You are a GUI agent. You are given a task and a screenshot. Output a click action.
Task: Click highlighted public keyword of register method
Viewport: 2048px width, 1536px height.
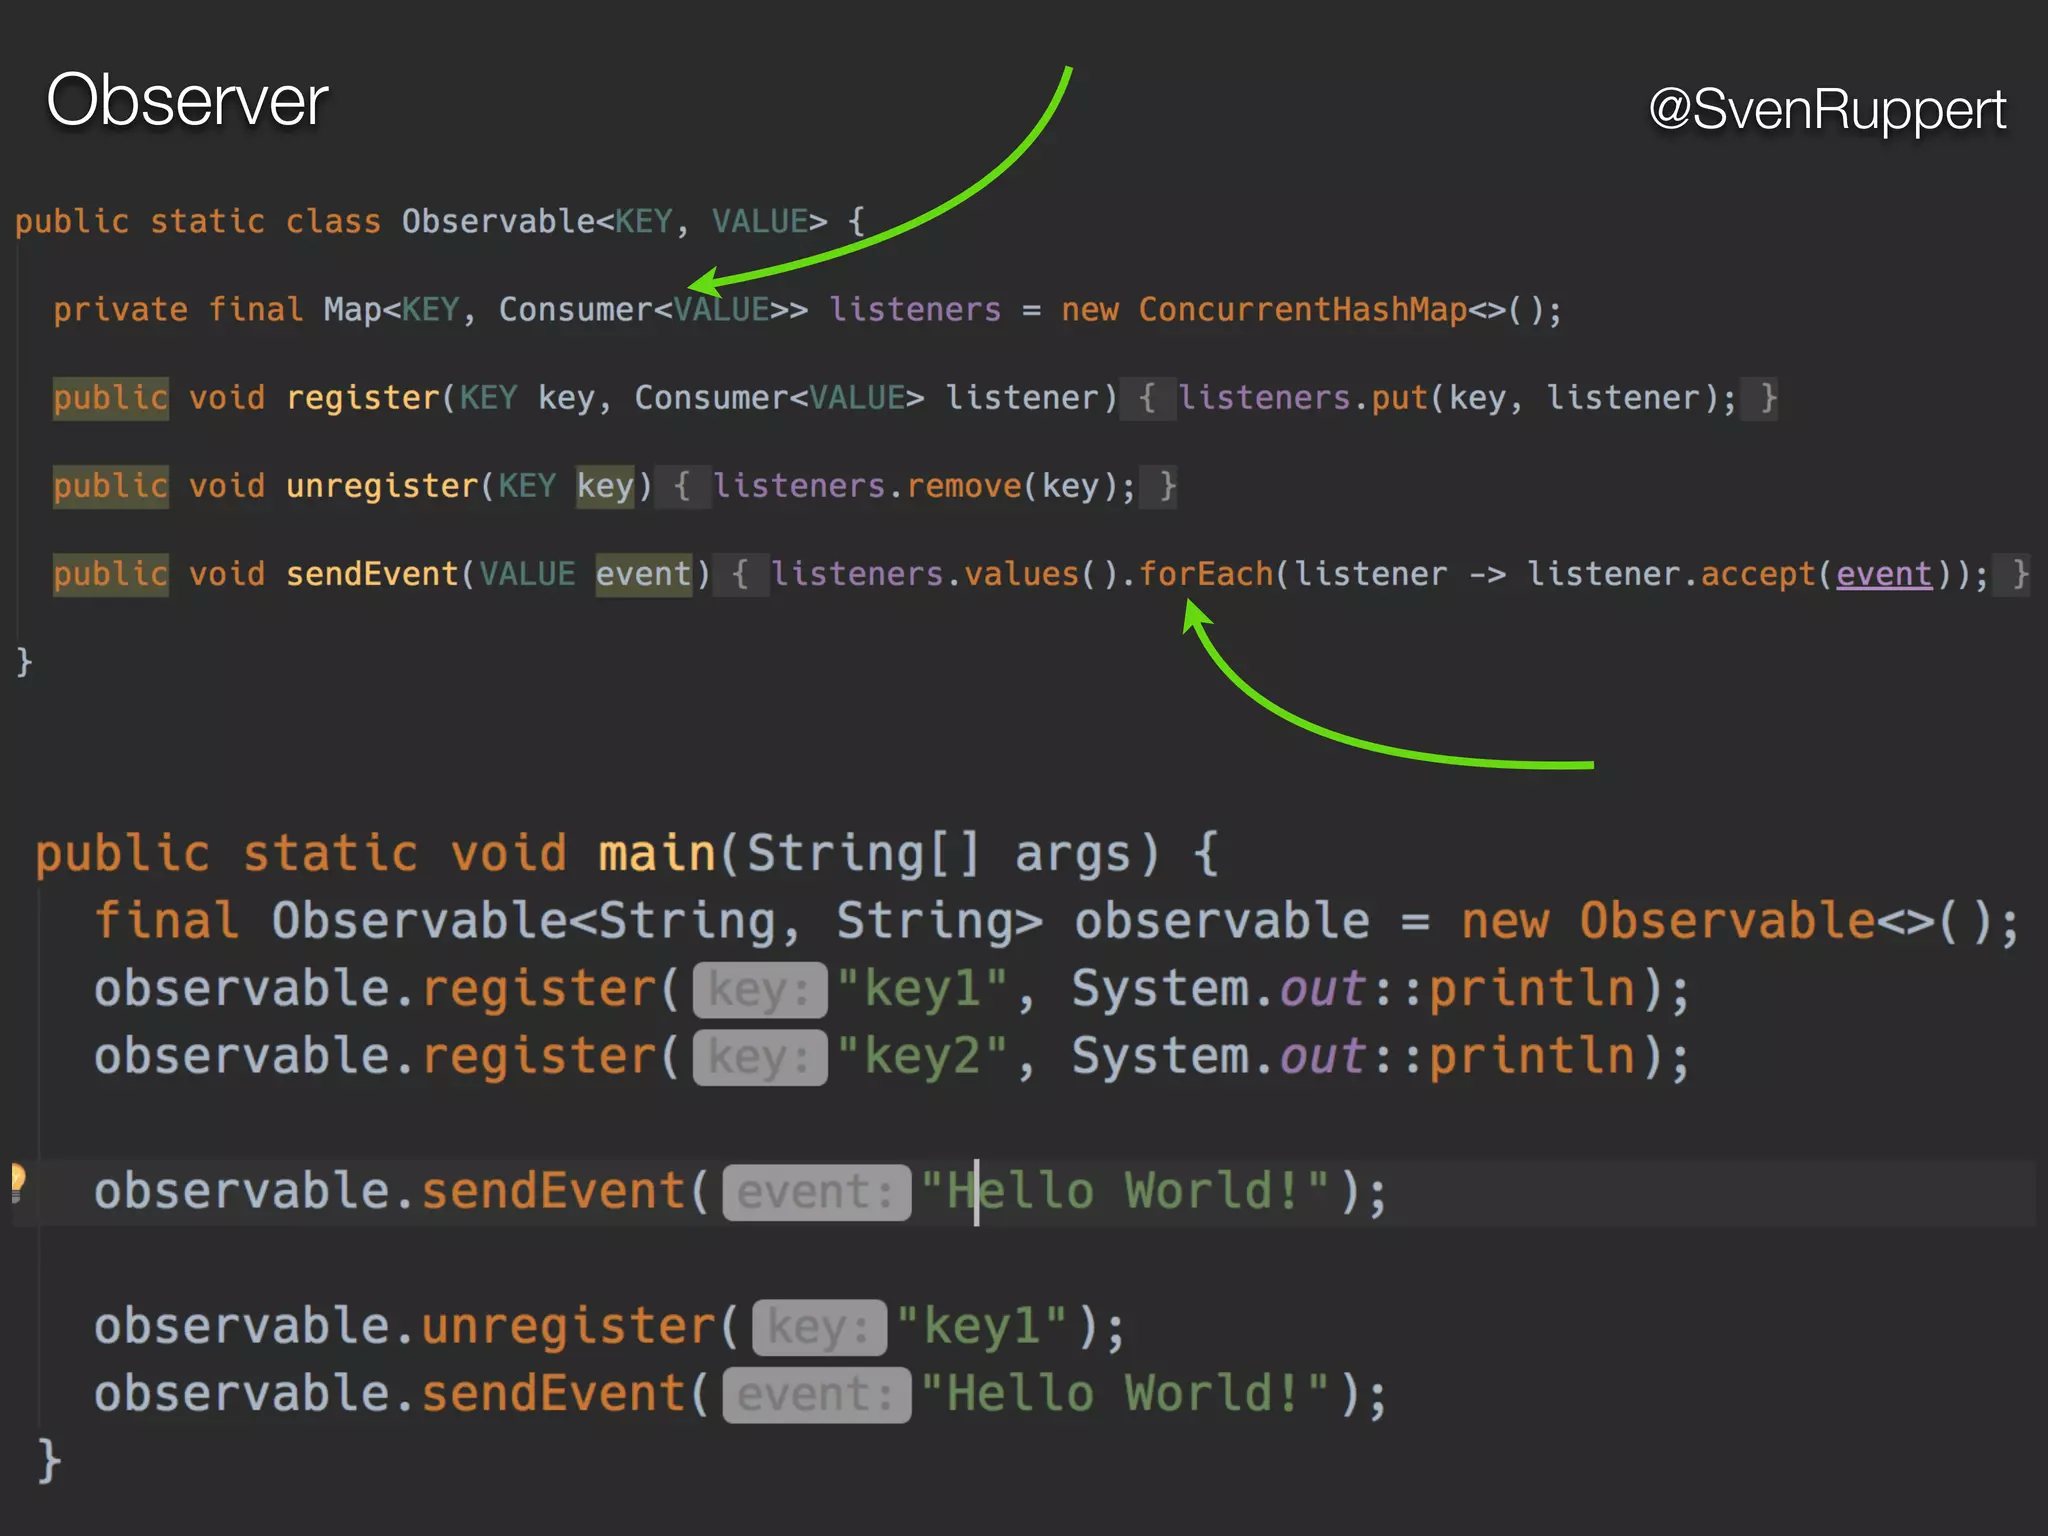point(110,398)
